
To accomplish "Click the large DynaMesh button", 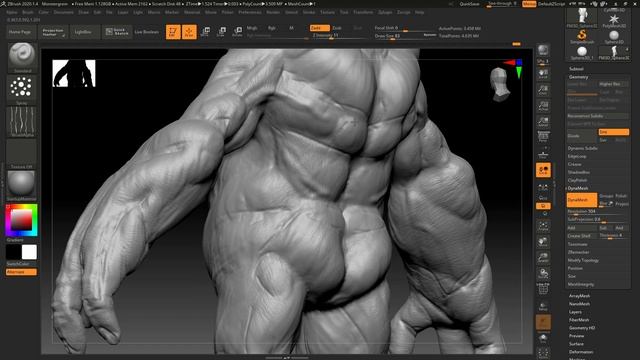I will click(582, 200).
